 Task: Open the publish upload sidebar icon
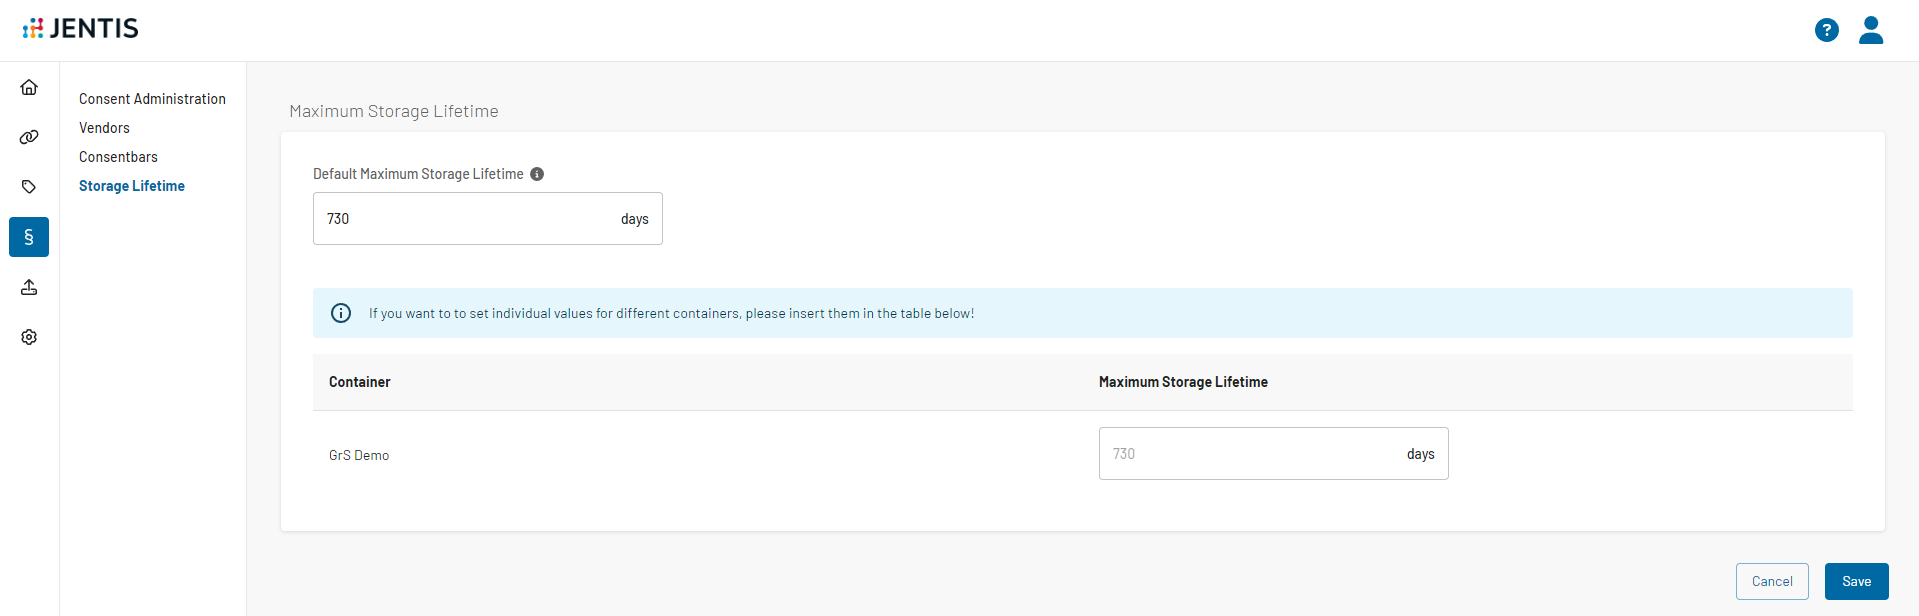pyautogui.click(x=29, y=287)
